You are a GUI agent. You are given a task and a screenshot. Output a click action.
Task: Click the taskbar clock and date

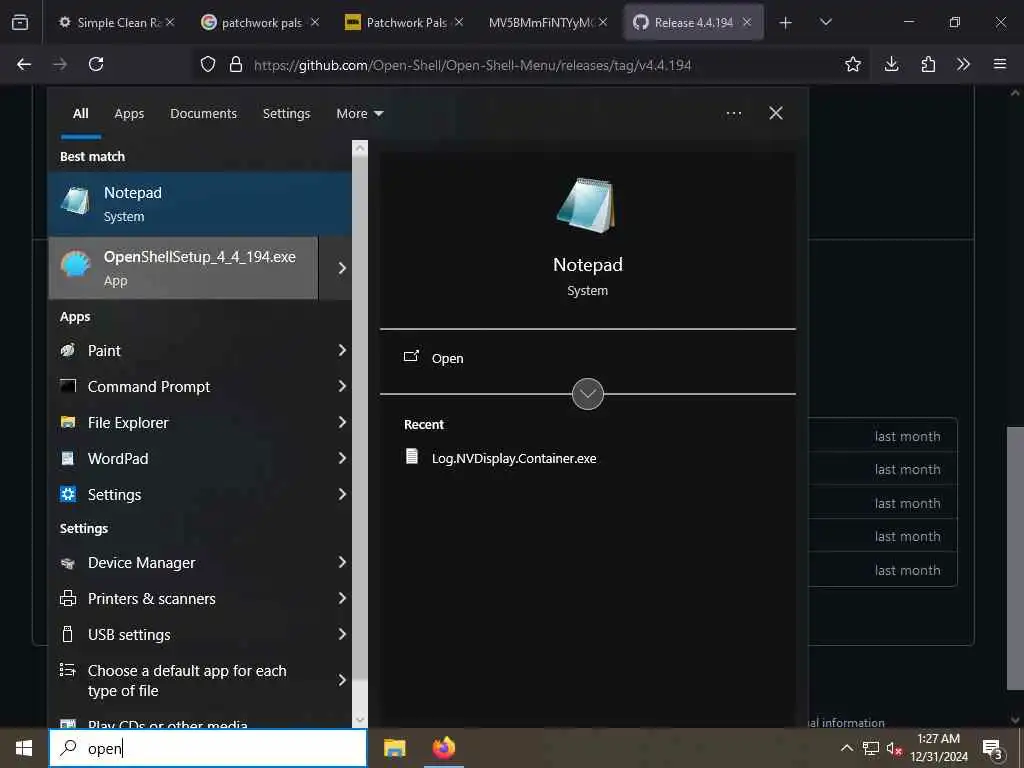[938, 748]
